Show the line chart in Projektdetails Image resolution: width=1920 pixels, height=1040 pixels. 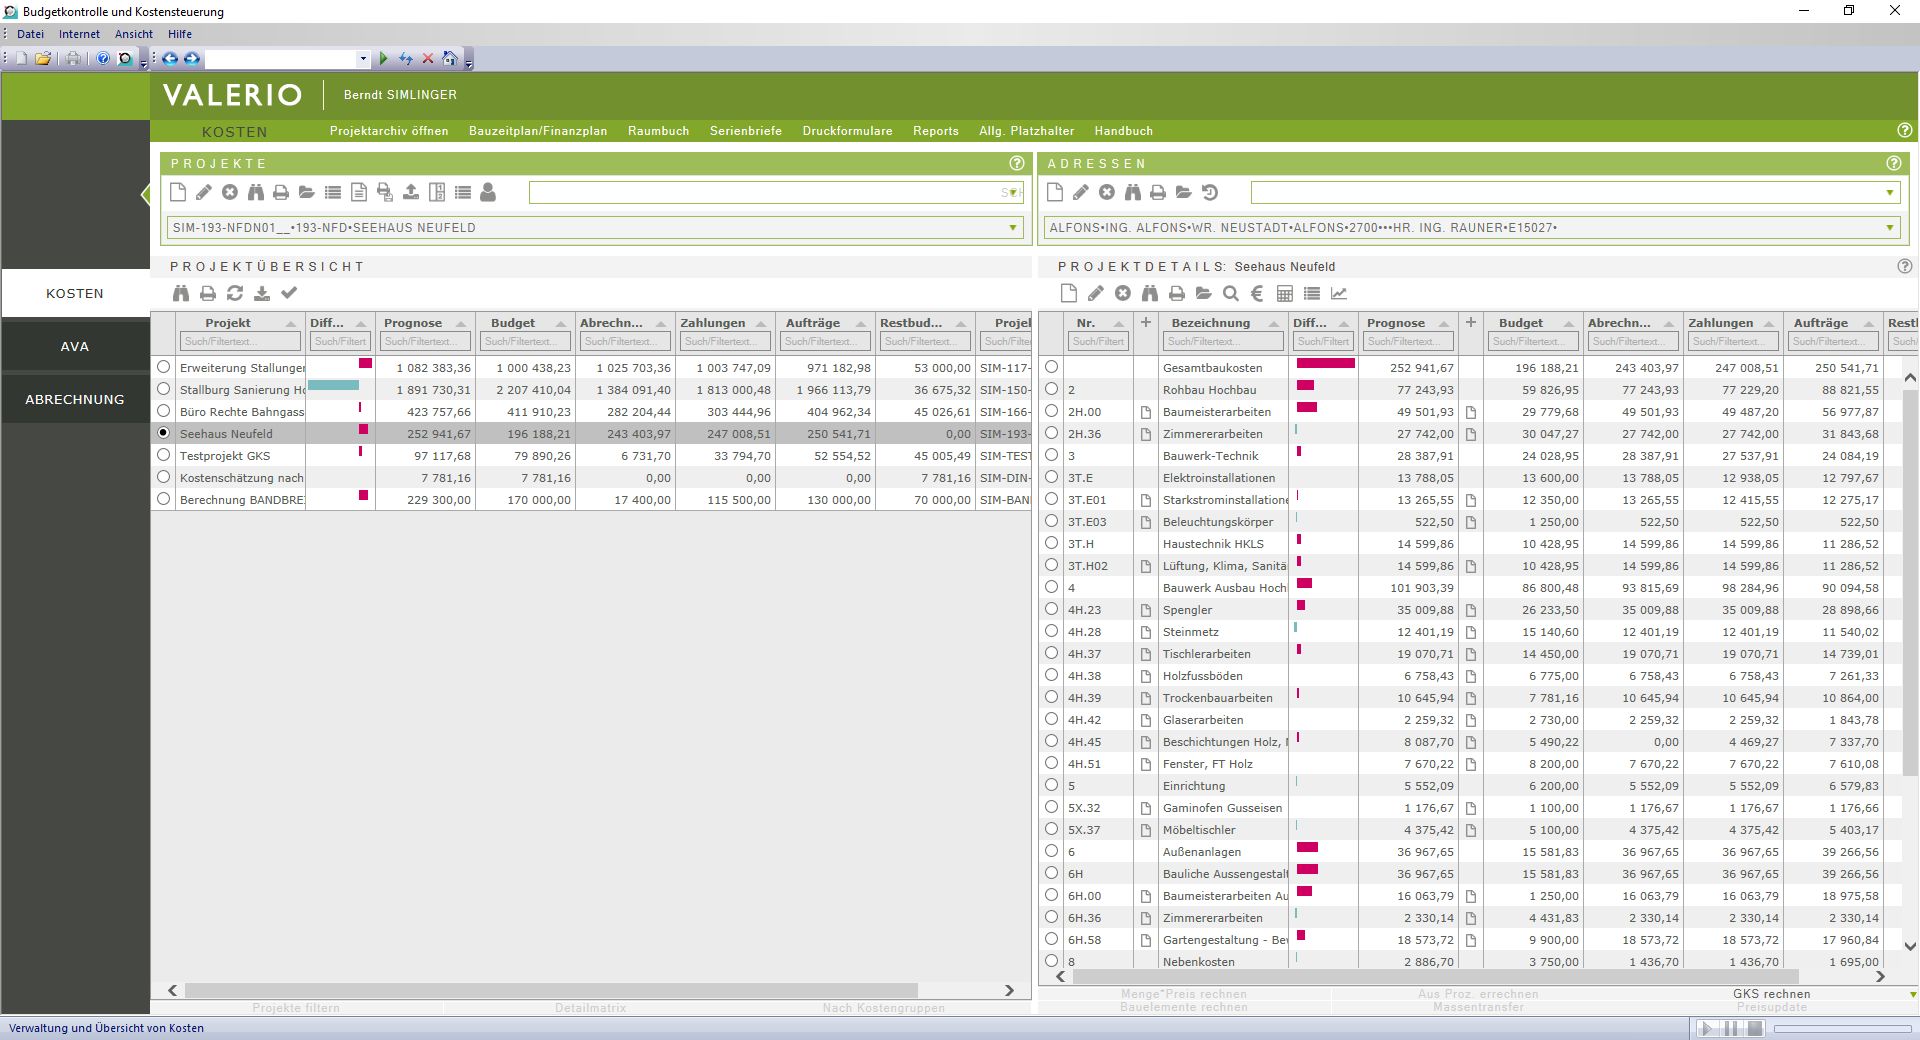point(1339,293)
